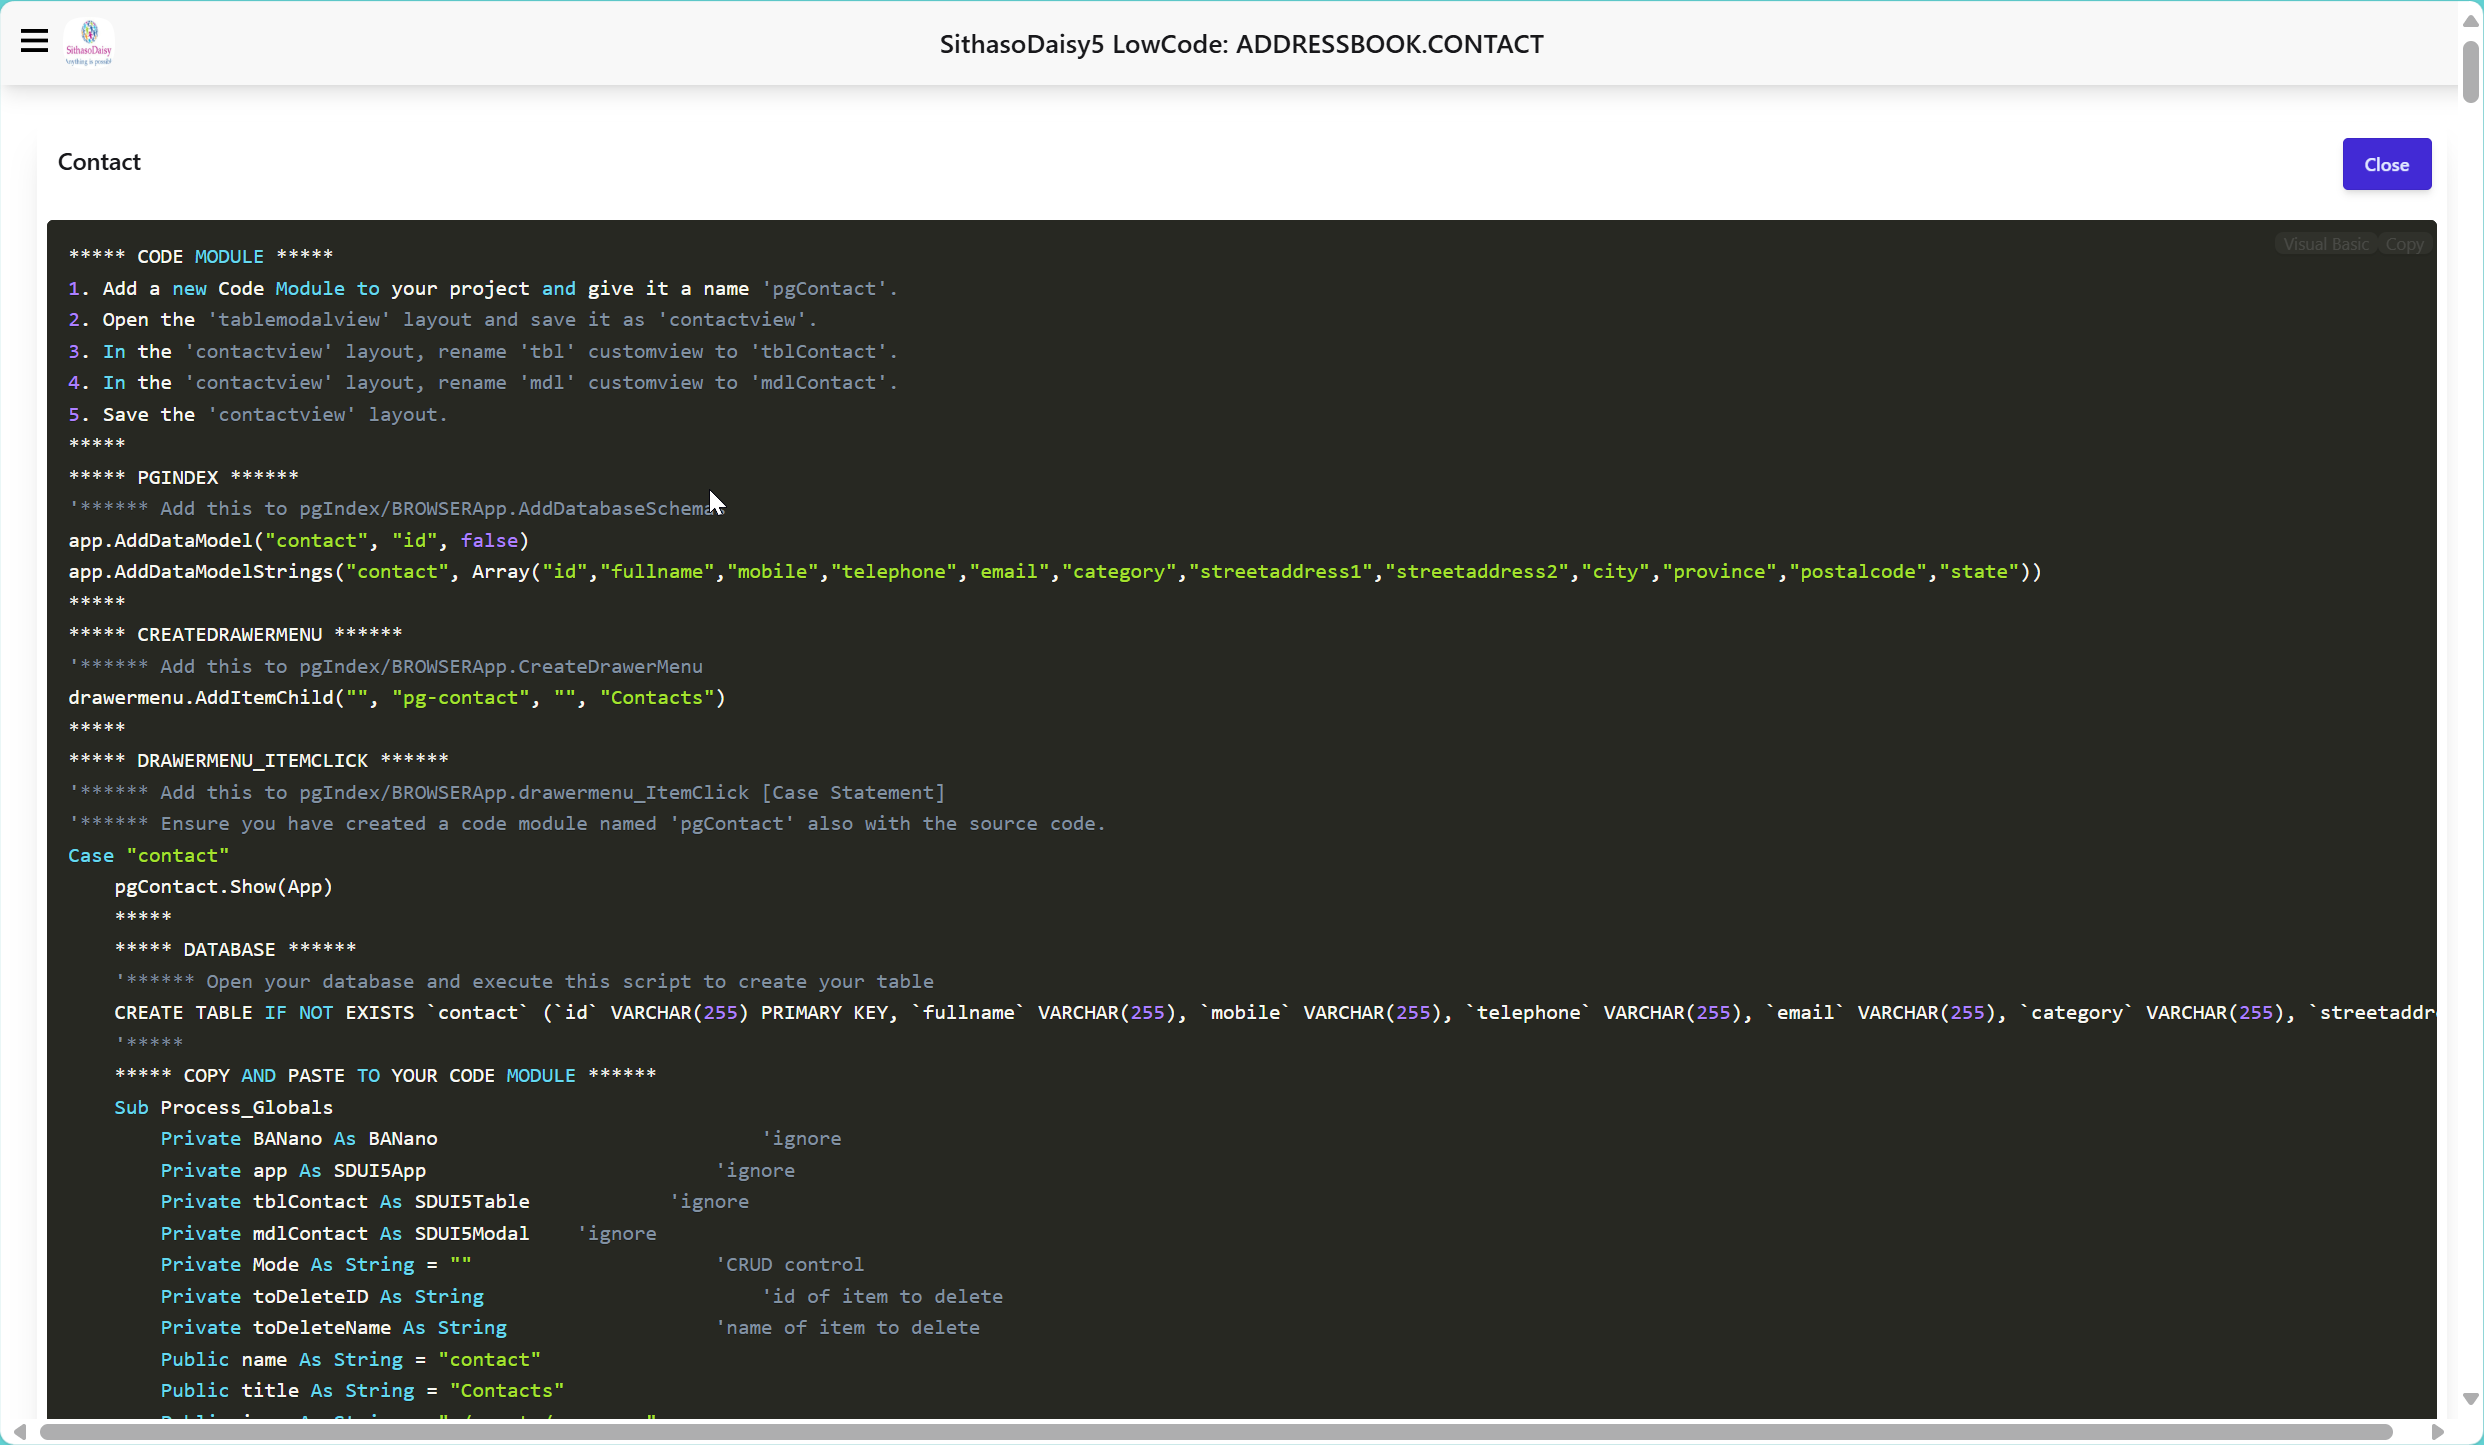
Task: Click step 4 renaming 'mdl' to 'mdlContact'
Action: (x=483, y=382)
